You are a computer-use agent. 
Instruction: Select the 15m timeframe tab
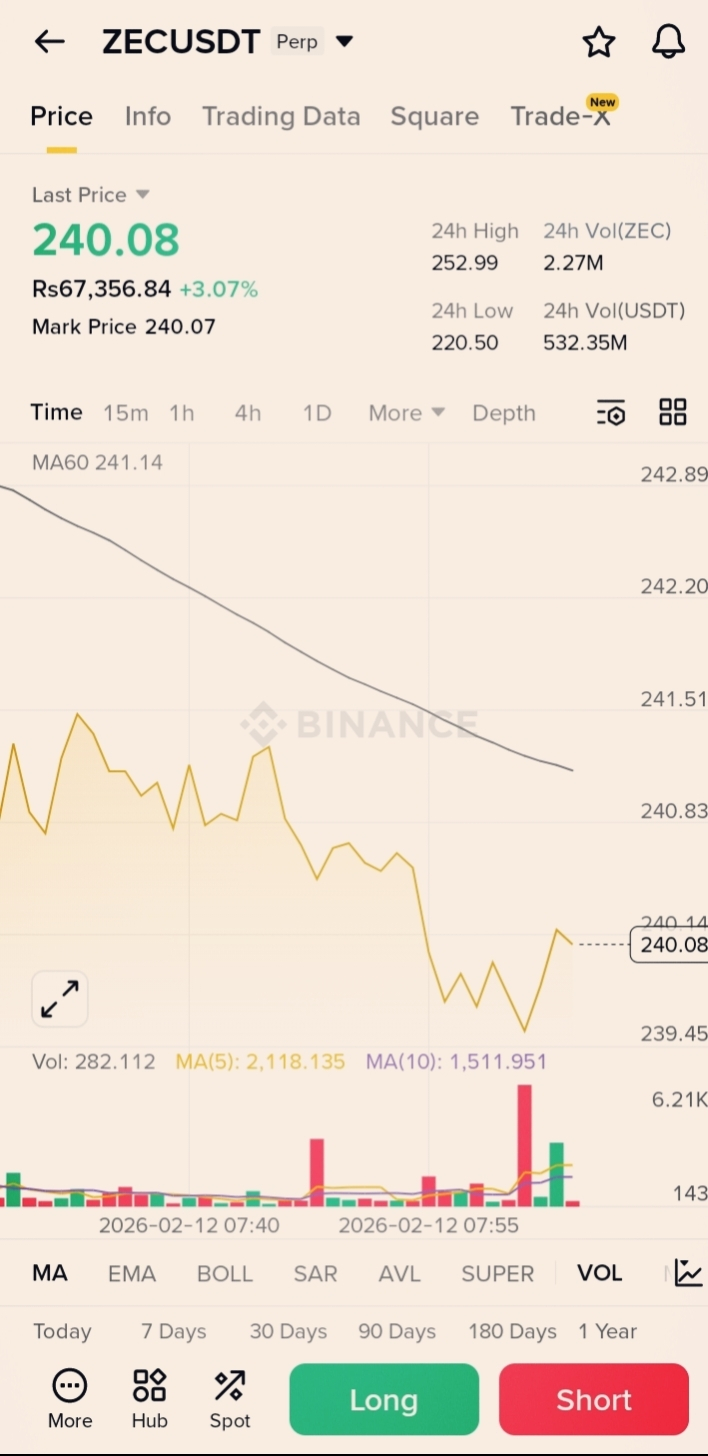[x=126, y=413]
